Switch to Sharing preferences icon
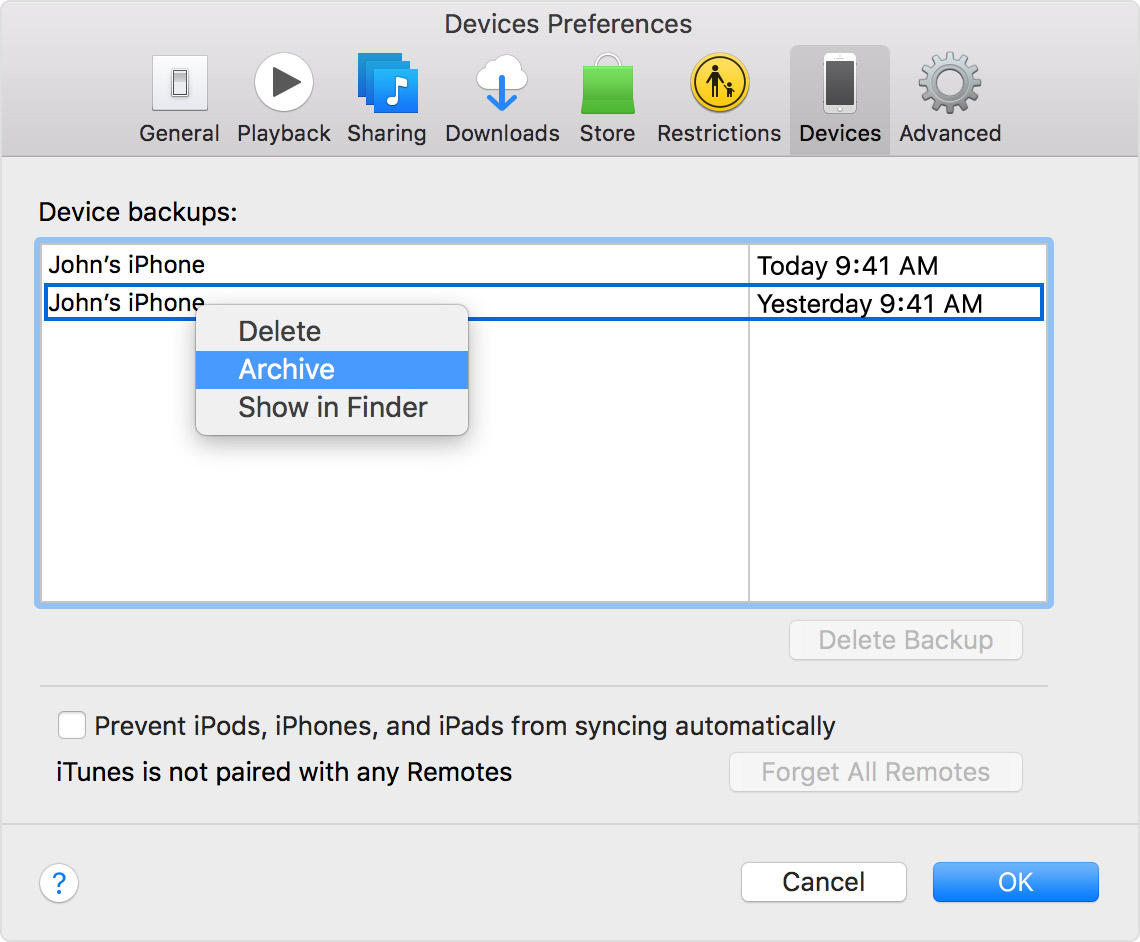Screen dimensions: 1140x942 (387, 84)
